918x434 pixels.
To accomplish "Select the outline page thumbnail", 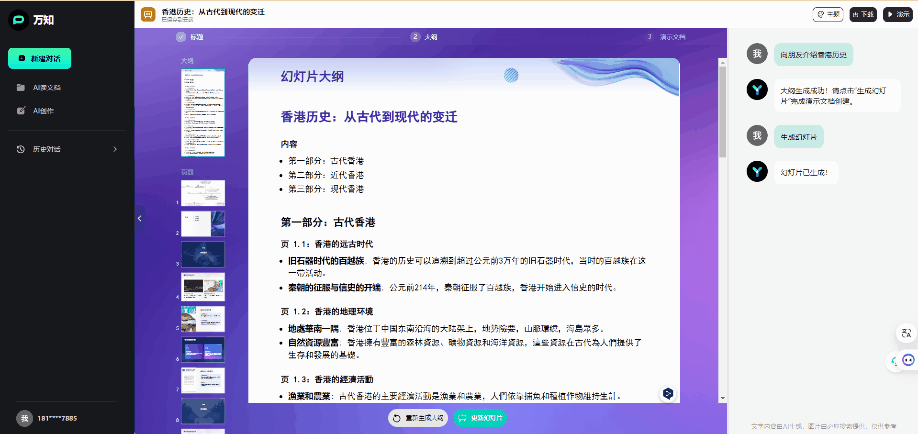I will [x=203, y=112].
